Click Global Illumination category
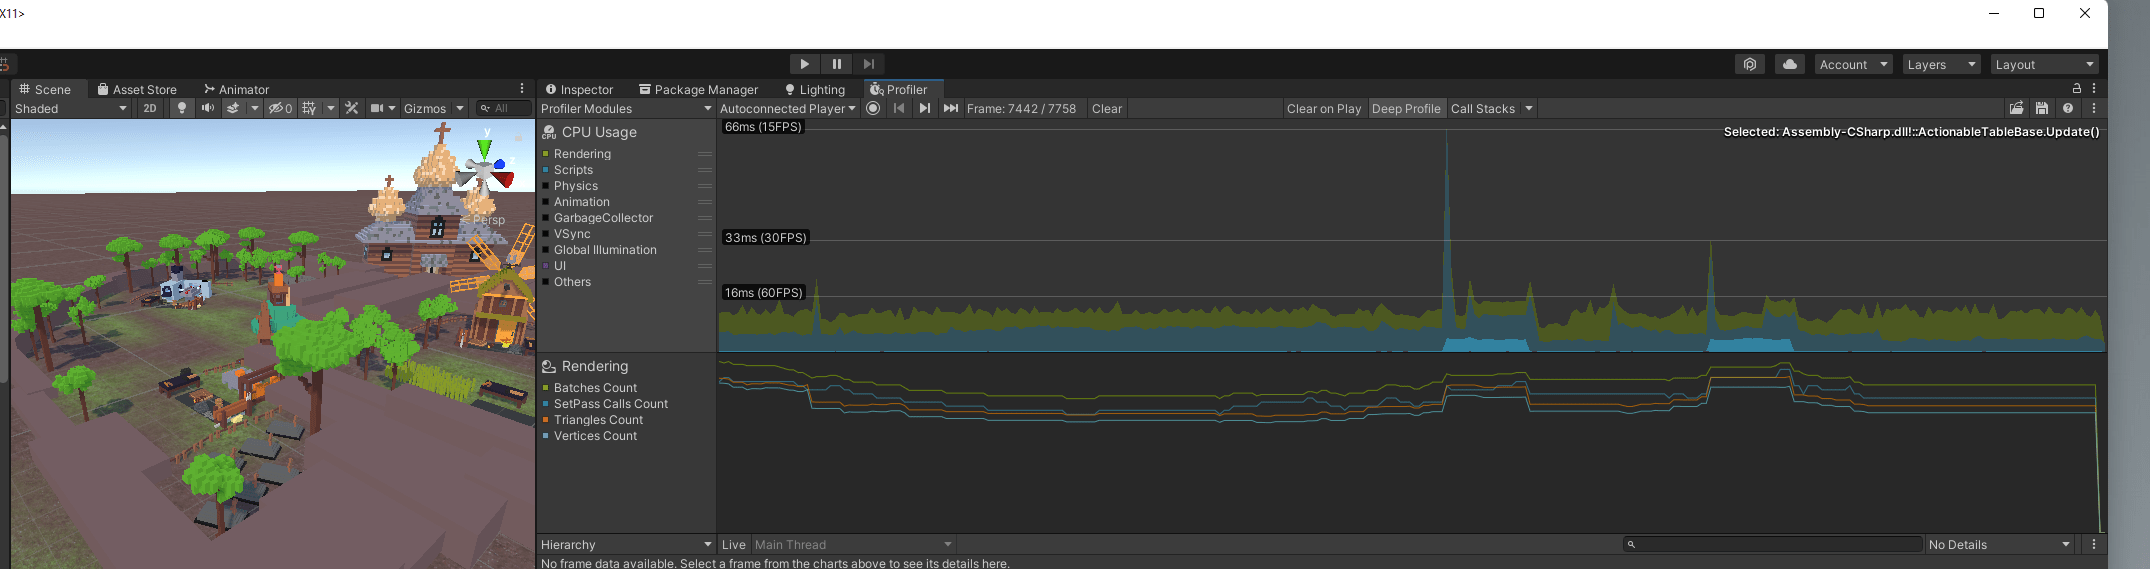Viewport: 2150px width, 569px height. click(x=605, y=250)
